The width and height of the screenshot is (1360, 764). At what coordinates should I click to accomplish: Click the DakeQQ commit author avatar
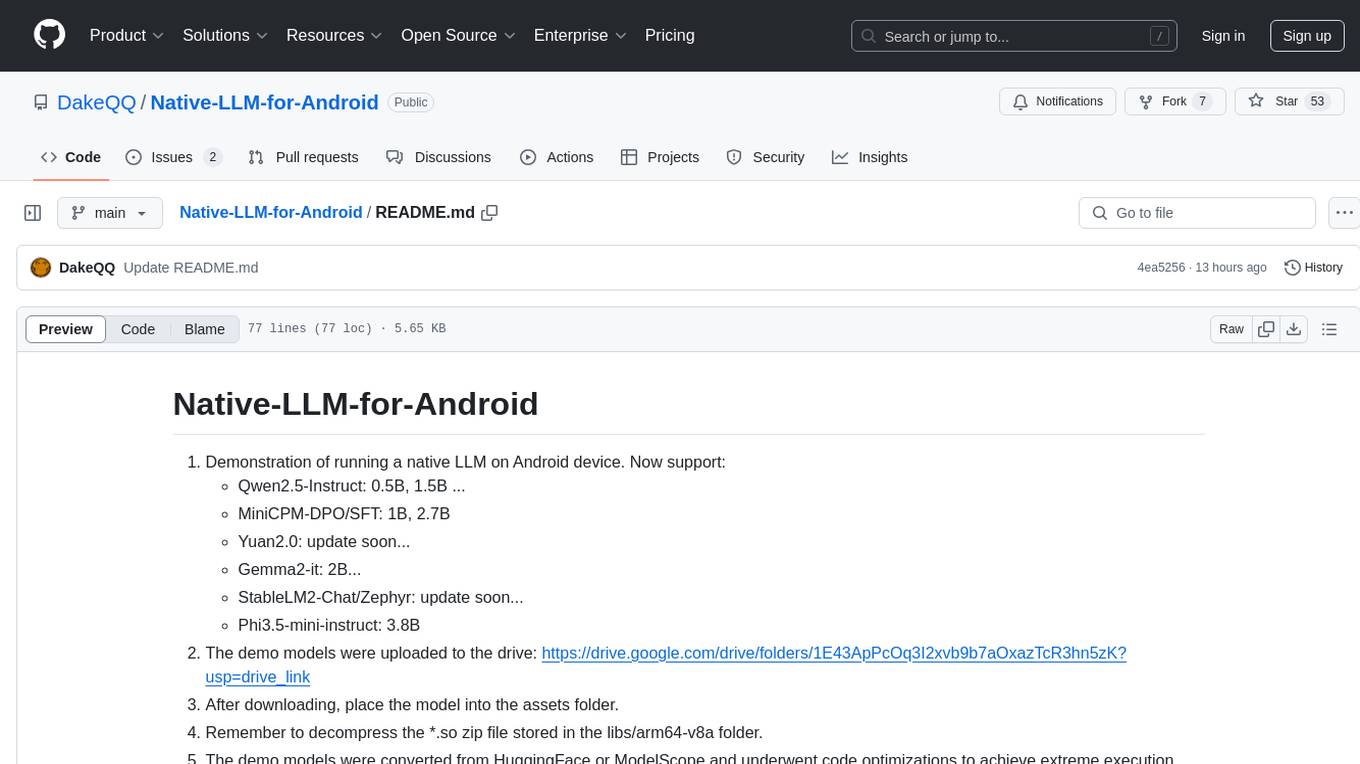pos(41,267)
